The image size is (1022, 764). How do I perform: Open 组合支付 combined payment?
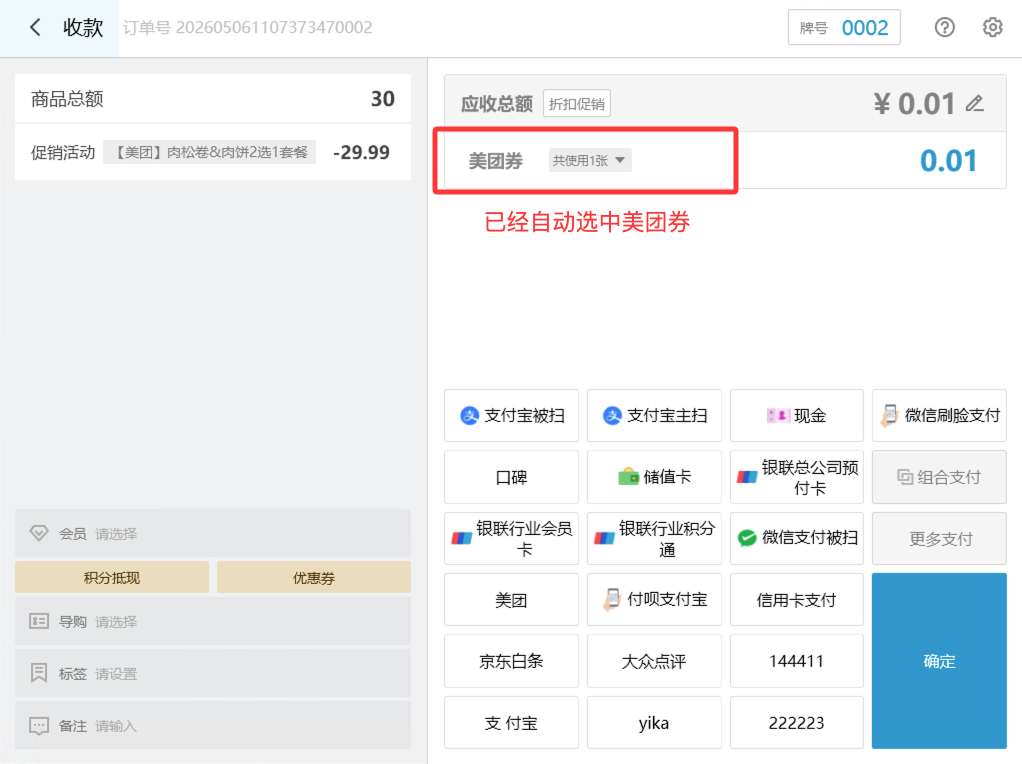point(939,477)
